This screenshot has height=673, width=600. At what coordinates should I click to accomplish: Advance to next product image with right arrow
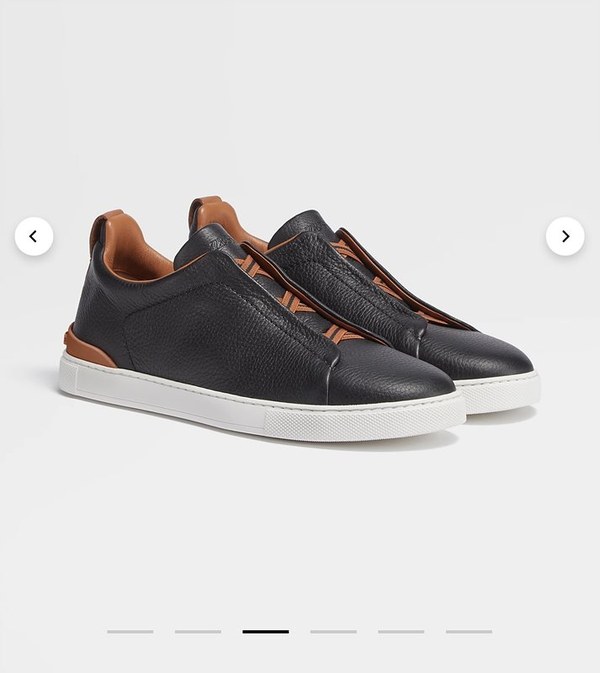pyautogui.click(x=565, y=236)
